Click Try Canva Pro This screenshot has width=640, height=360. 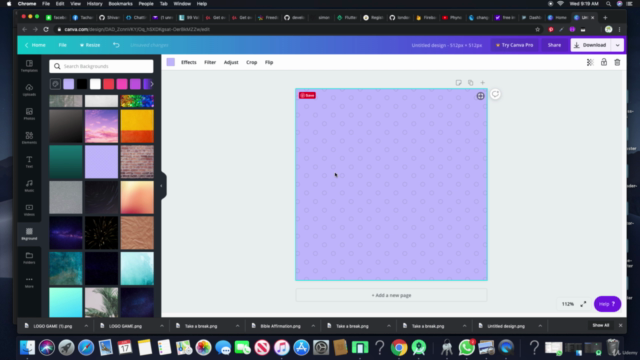(514, 45)
